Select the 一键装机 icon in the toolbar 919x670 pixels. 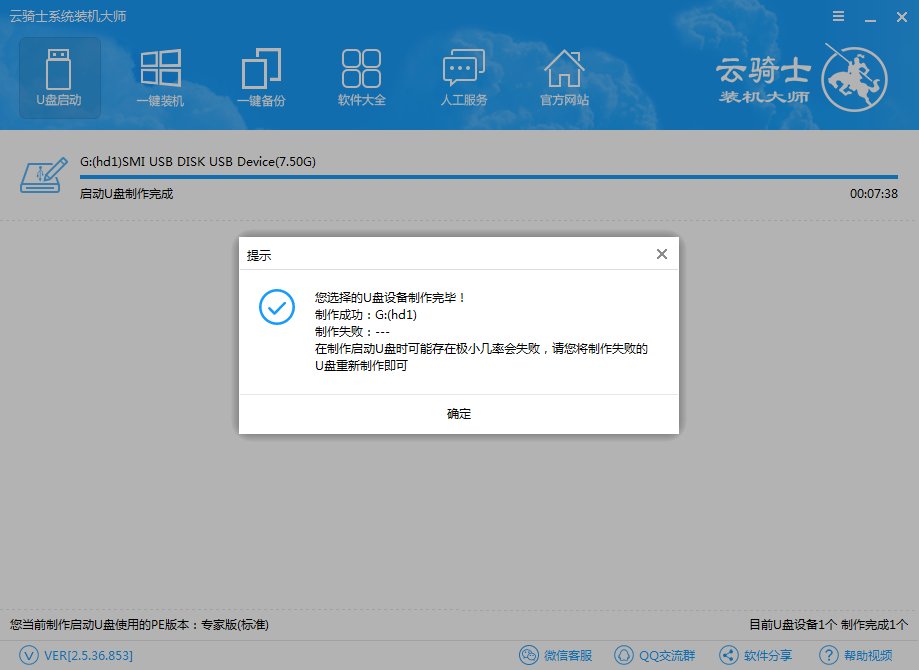tap(160, 77)
